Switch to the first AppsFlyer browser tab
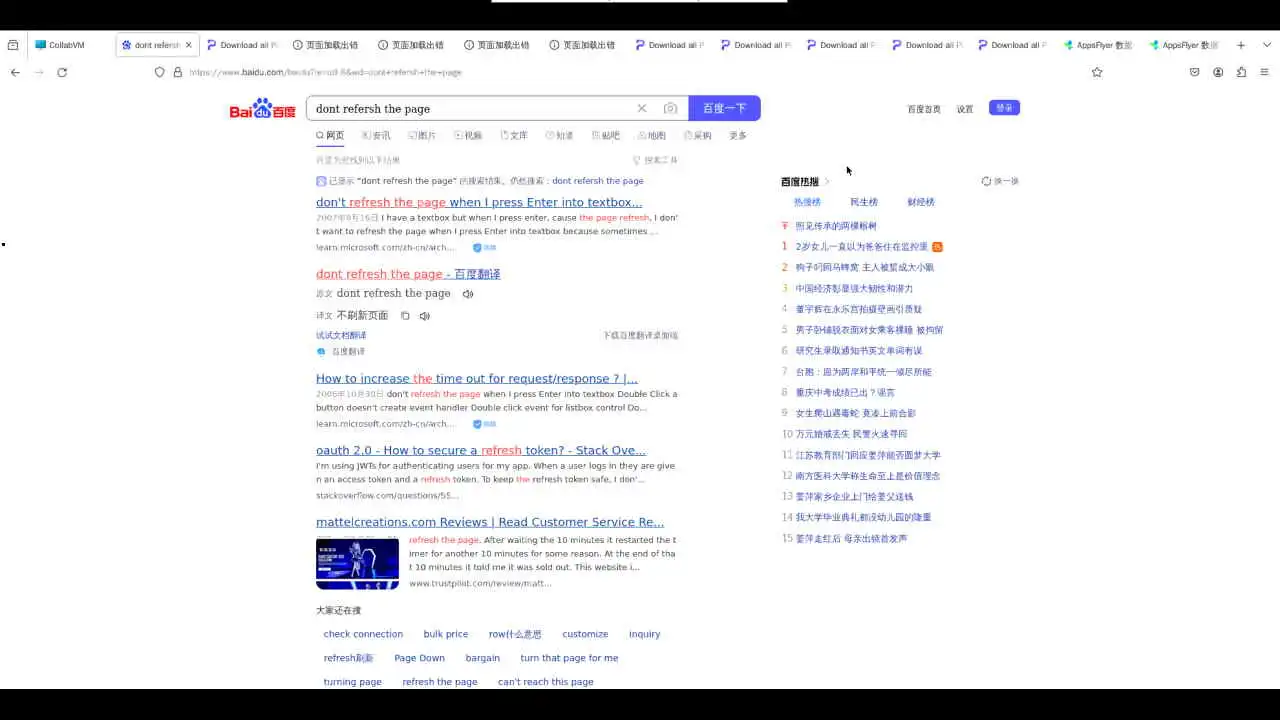The image size is (1280, 720). click(1099, 45)
